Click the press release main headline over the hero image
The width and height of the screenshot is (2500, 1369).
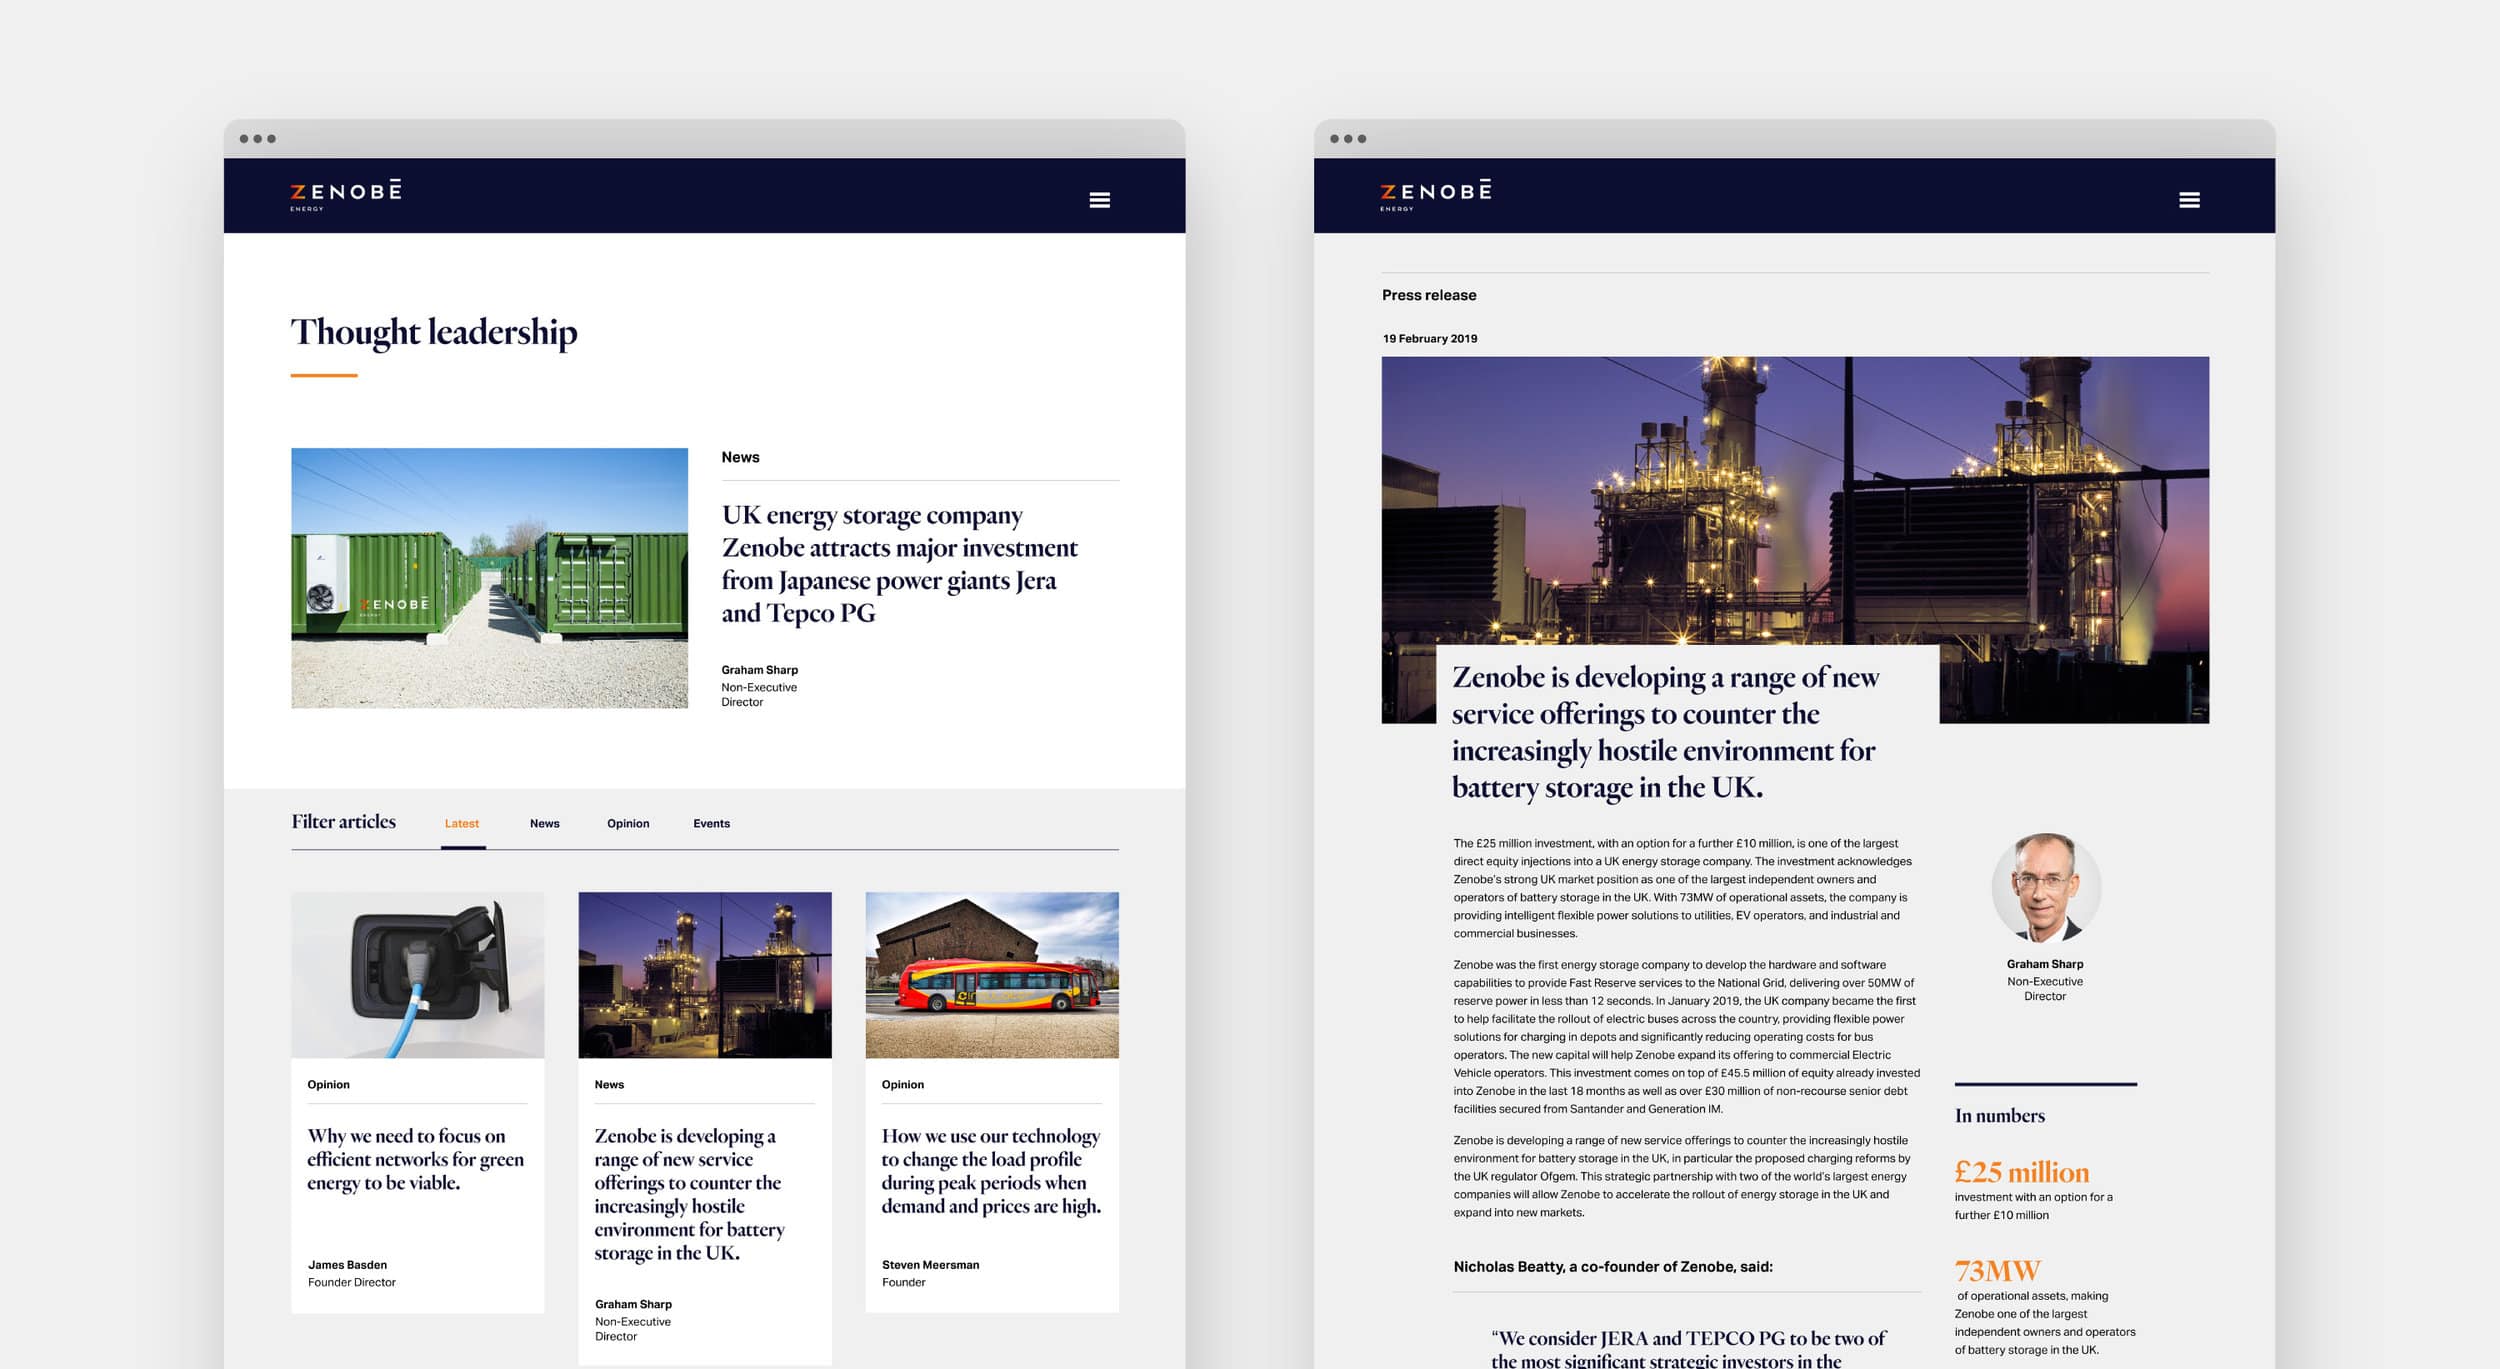click(1665, 732)
